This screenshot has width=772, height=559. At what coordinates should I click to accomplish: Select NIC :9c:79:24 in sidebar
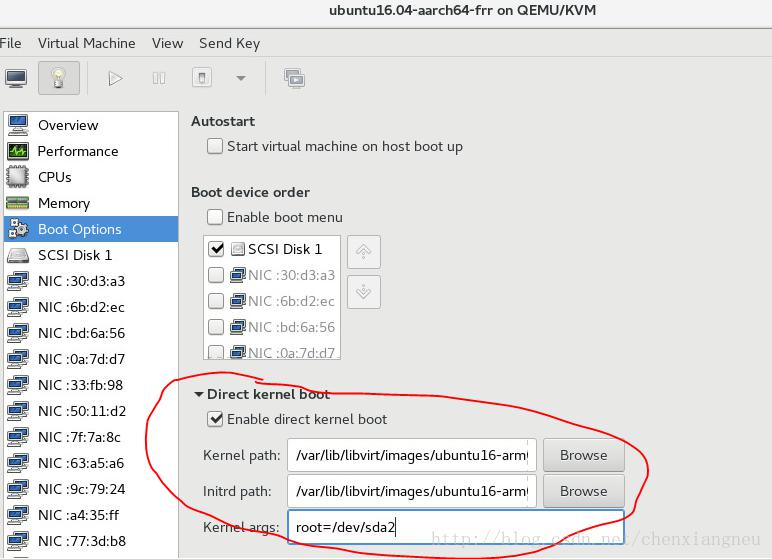[91, 489]
